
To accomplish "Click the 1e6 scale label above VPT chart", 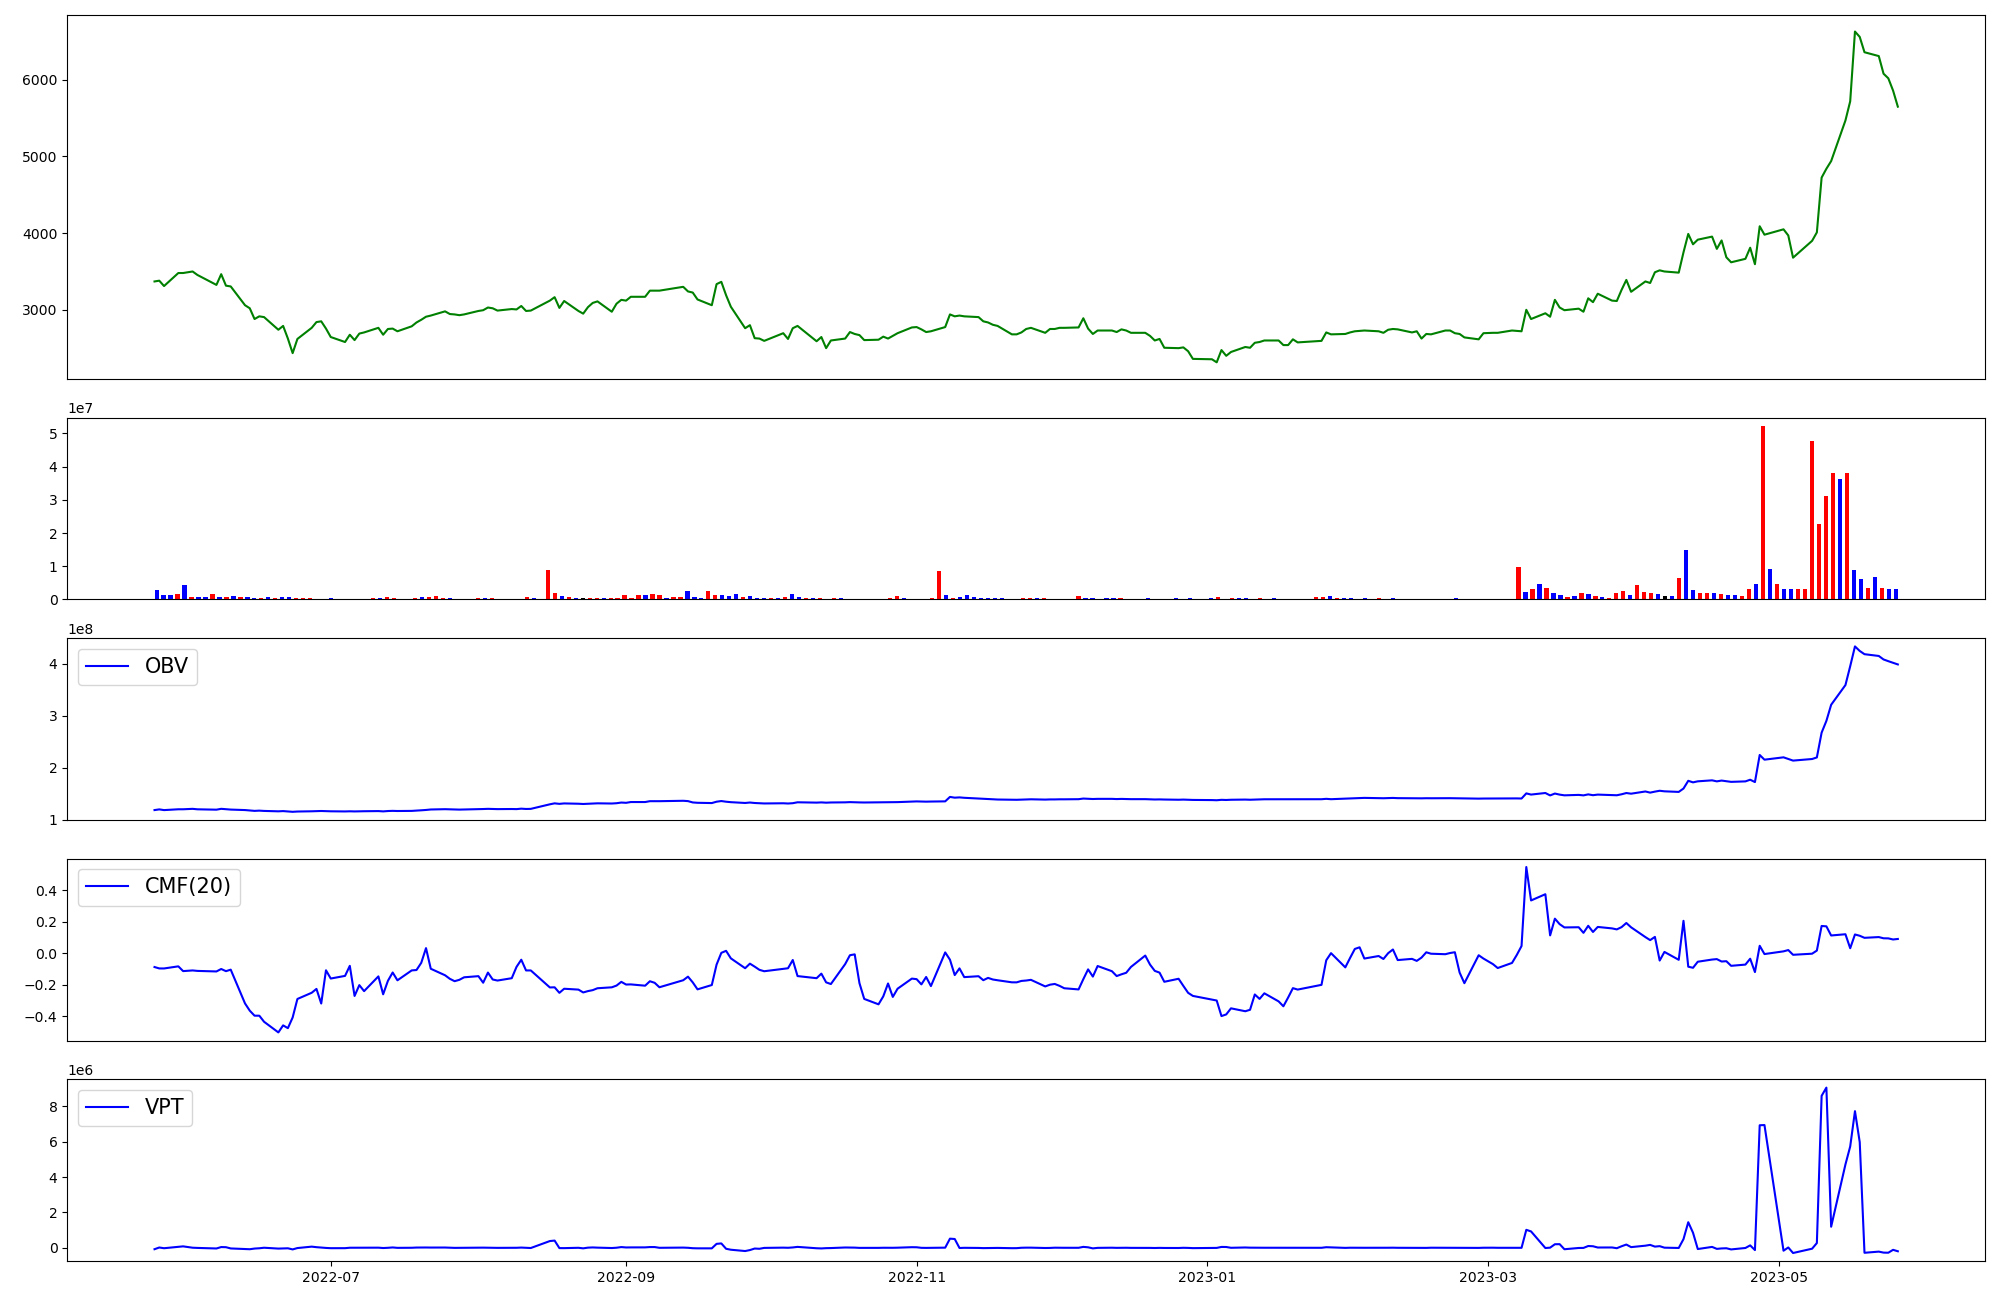I will point(81,1070).
